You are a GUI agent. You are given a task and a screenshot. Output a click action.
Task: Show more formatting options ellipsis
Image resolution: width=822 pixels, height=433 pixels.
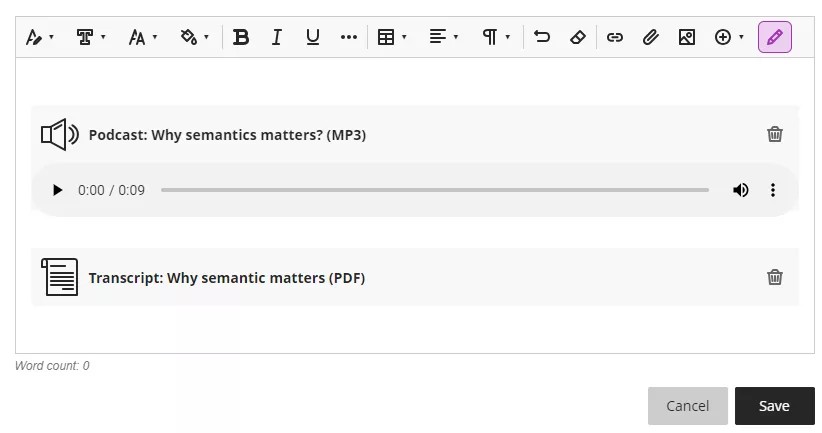pyautogui.click(x=348, y=37)
